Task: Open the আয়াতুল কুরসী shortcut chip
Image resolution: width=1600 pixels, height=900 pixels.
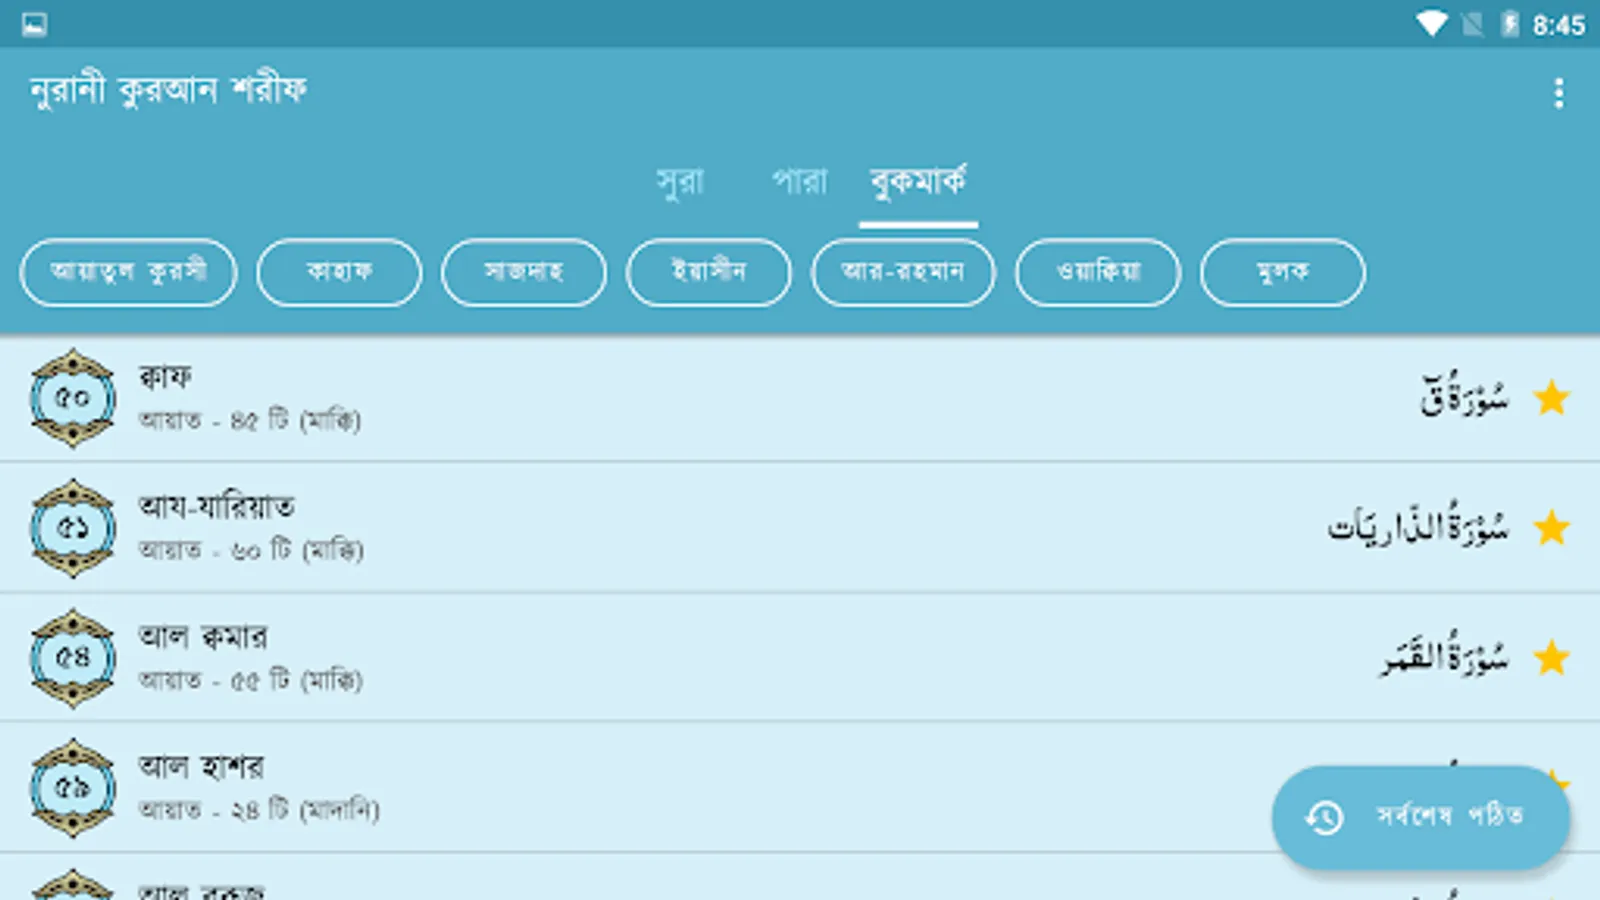Action: [128, 272]
